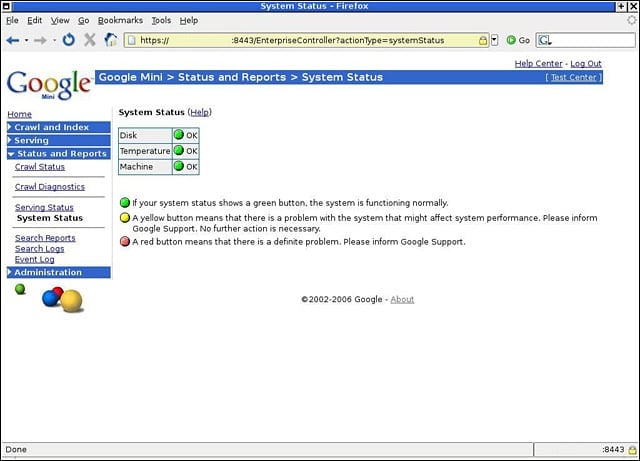Reload the page with the refresh icon
Viewport: 640px width, 461px height.
click(69, 40)
